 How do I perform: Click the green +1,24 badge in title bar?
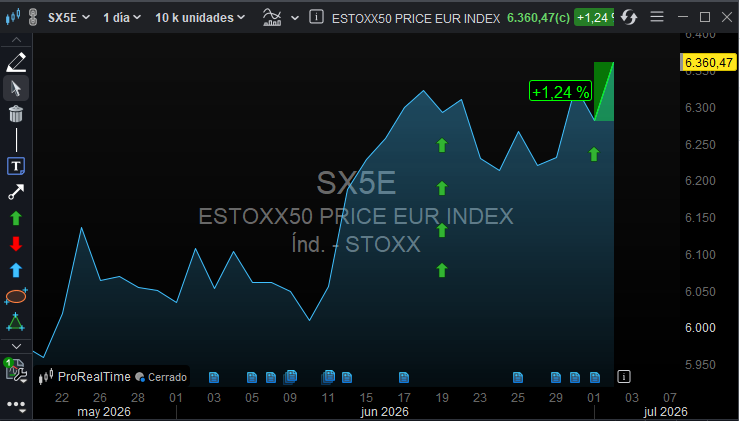click(594, 18)
